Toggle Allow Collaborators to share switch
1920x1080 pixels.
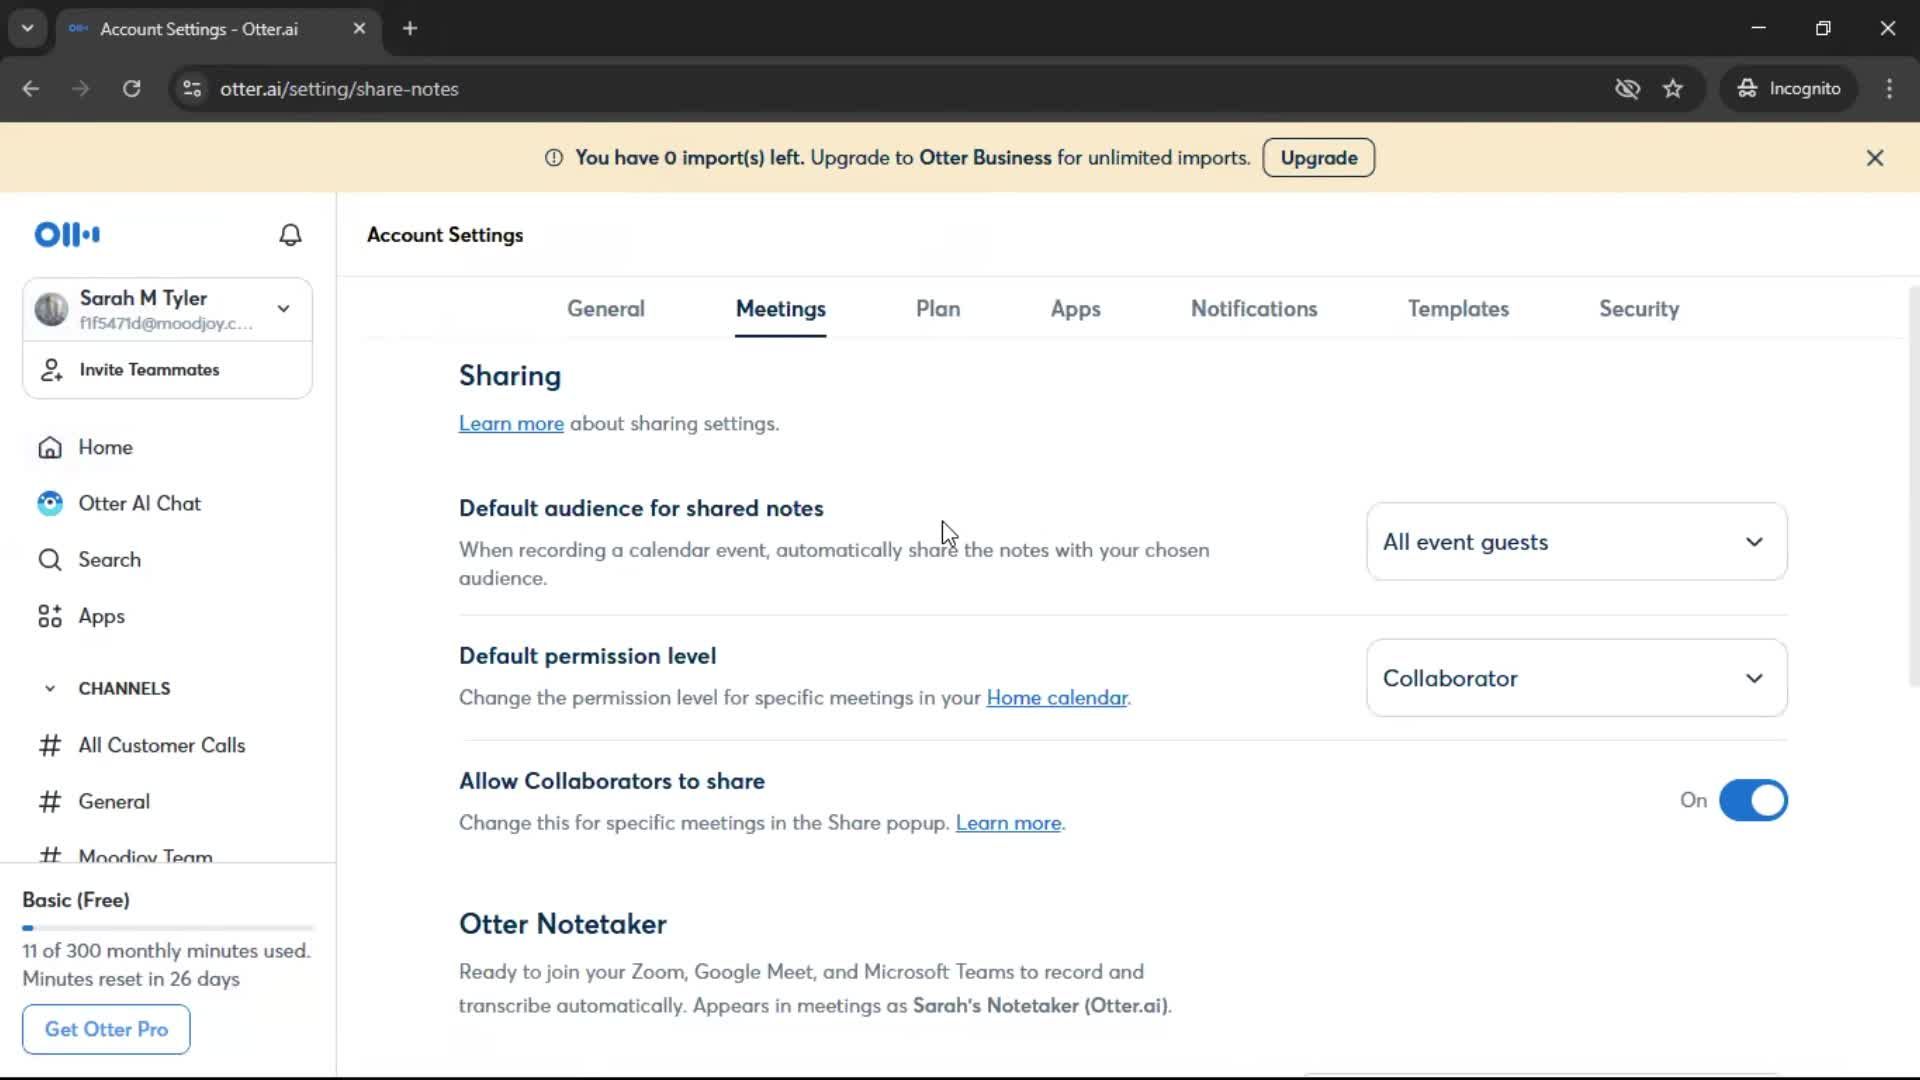[x=1753, y=801]
